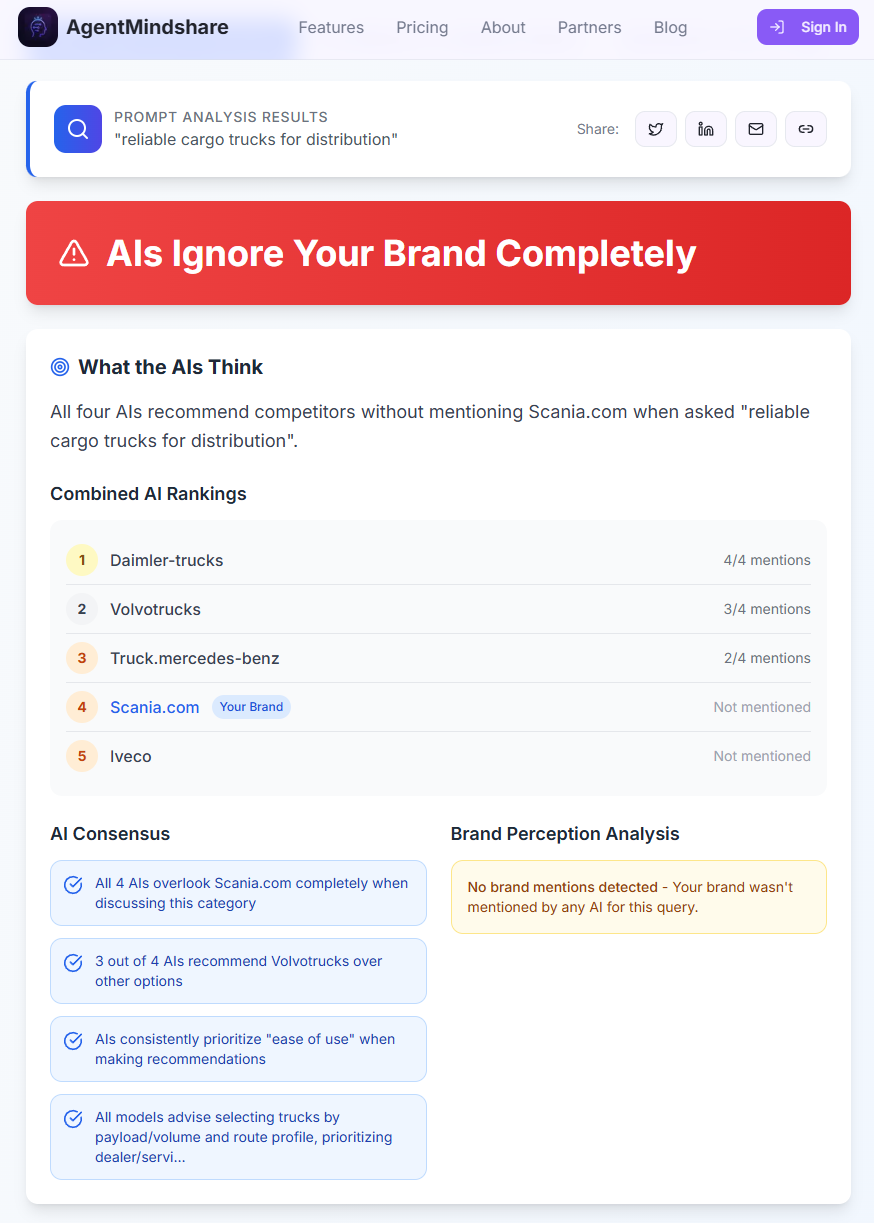Share results on LinkedIn
The height and width of the screenshot is (1223, 874).
706,129
